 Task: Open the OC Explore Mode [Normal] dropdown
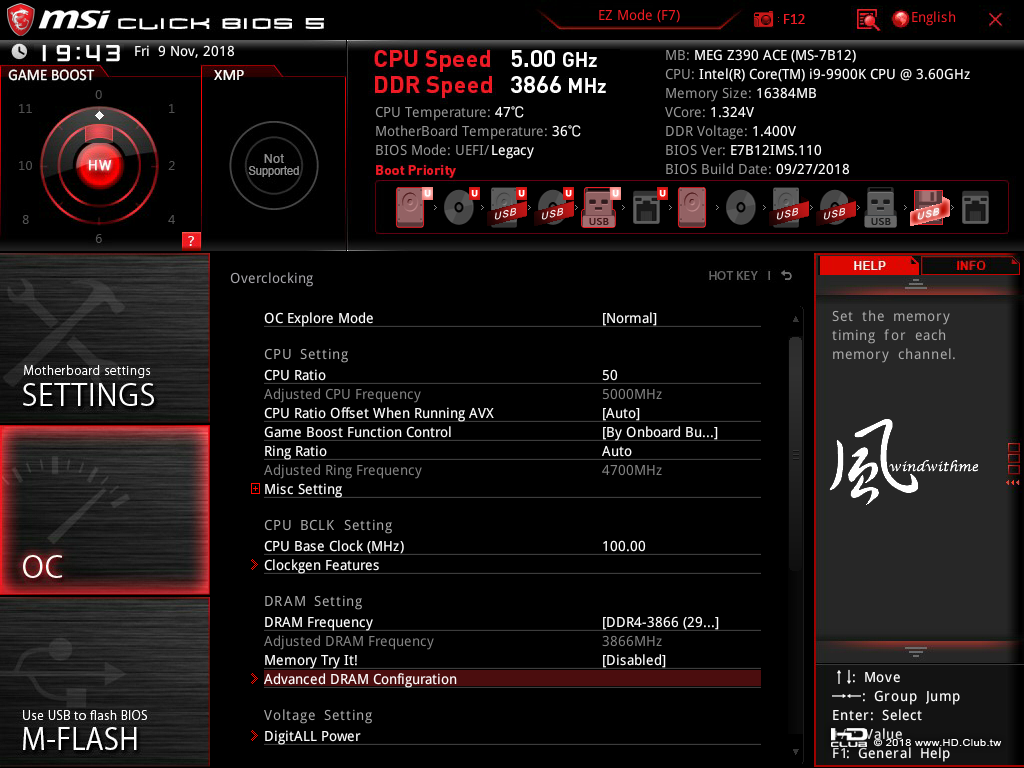(630, 318)
